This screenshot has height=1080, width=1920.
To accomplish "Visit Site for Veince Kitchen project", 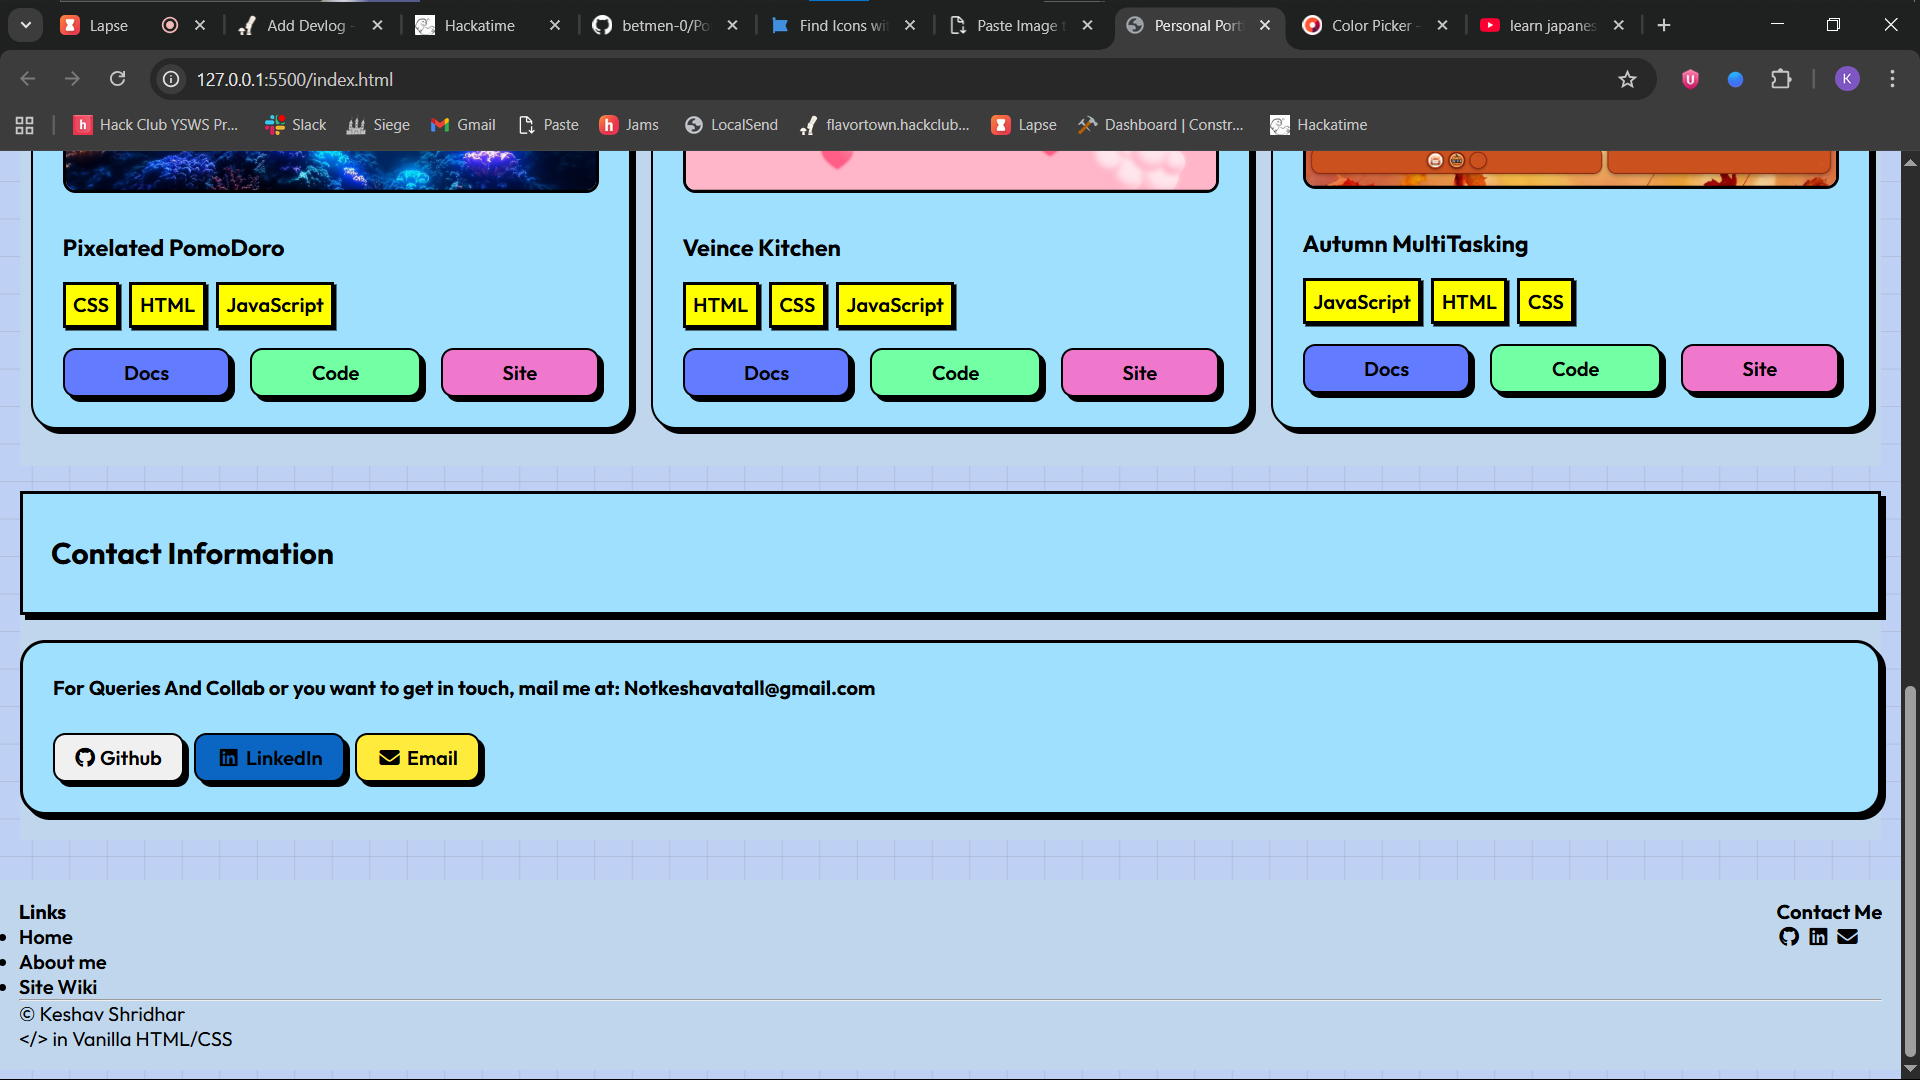I will pos(1139,373).
